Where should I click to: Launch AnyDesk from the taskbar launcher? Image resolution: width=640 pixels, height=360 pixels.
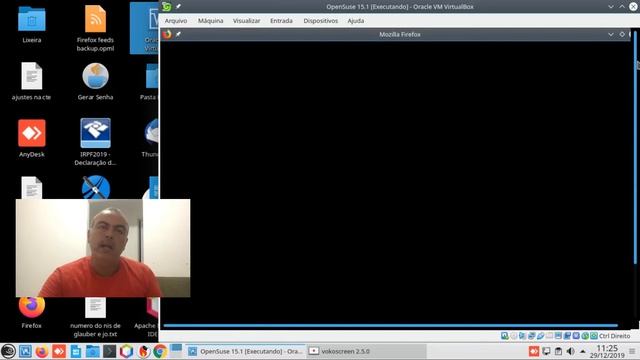[x=59, y=351]
